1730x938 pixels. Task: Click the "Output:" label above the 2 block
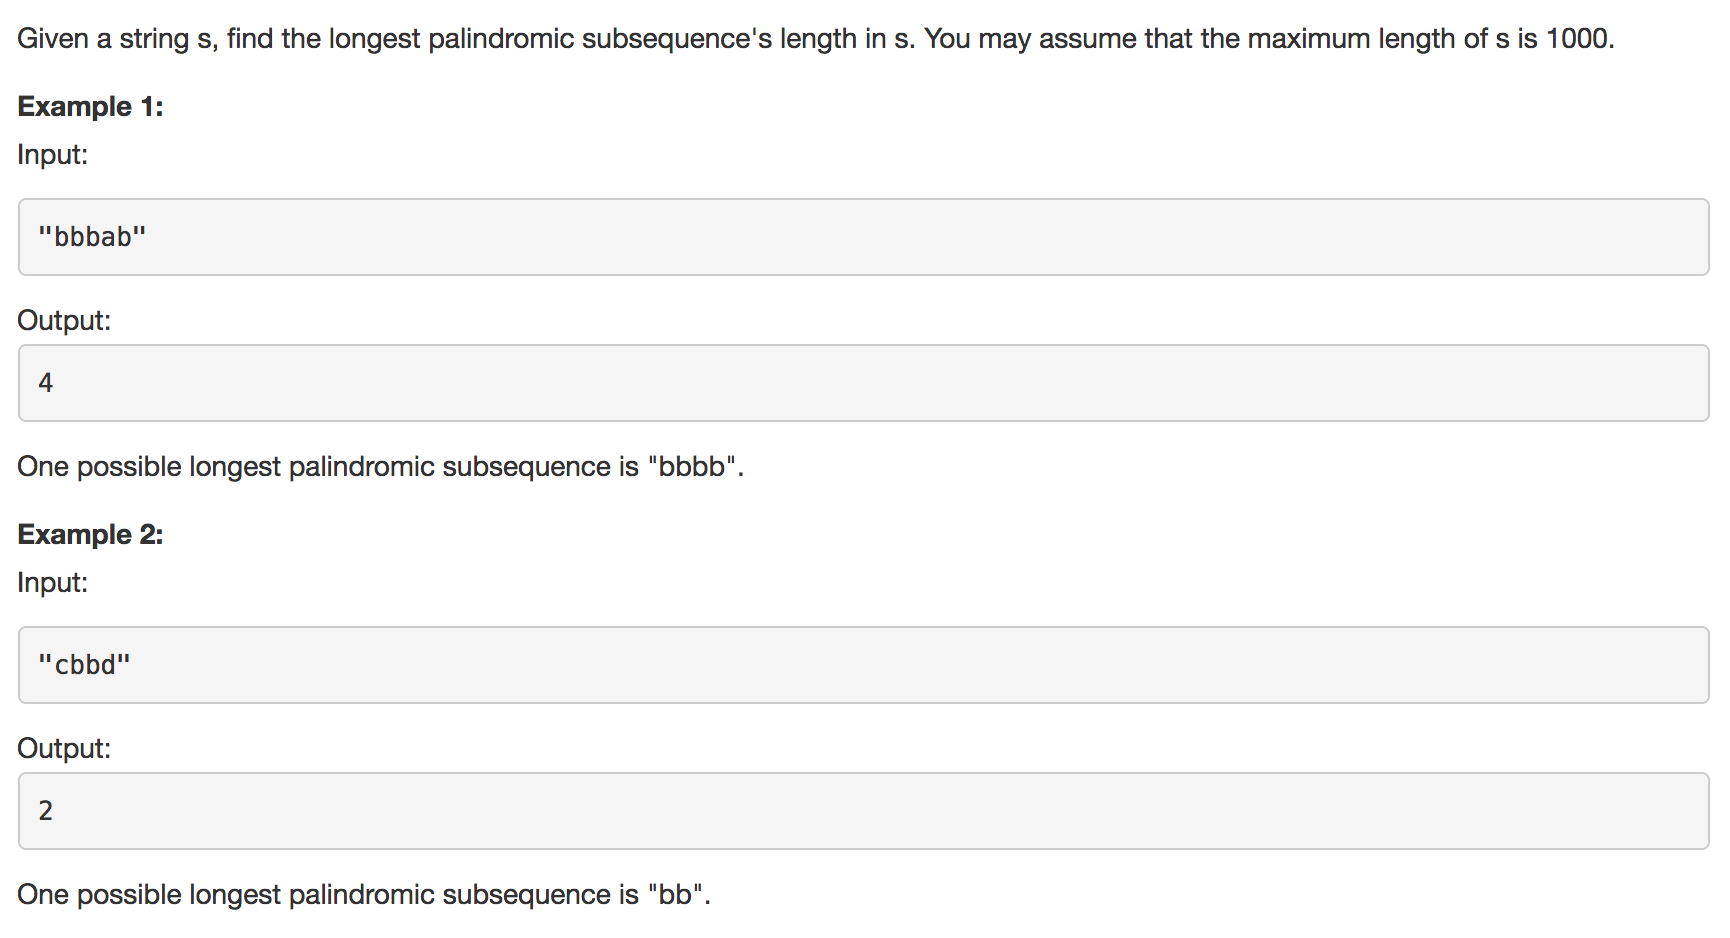pos(64,749)
